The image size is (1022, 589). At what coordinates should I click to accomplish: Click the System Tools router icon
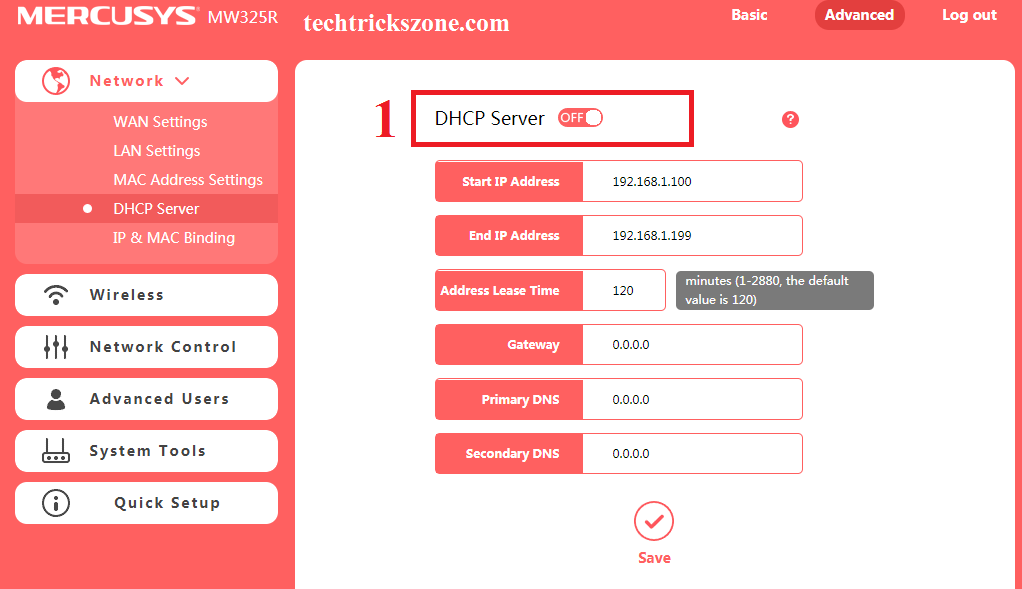click(56, 451)
